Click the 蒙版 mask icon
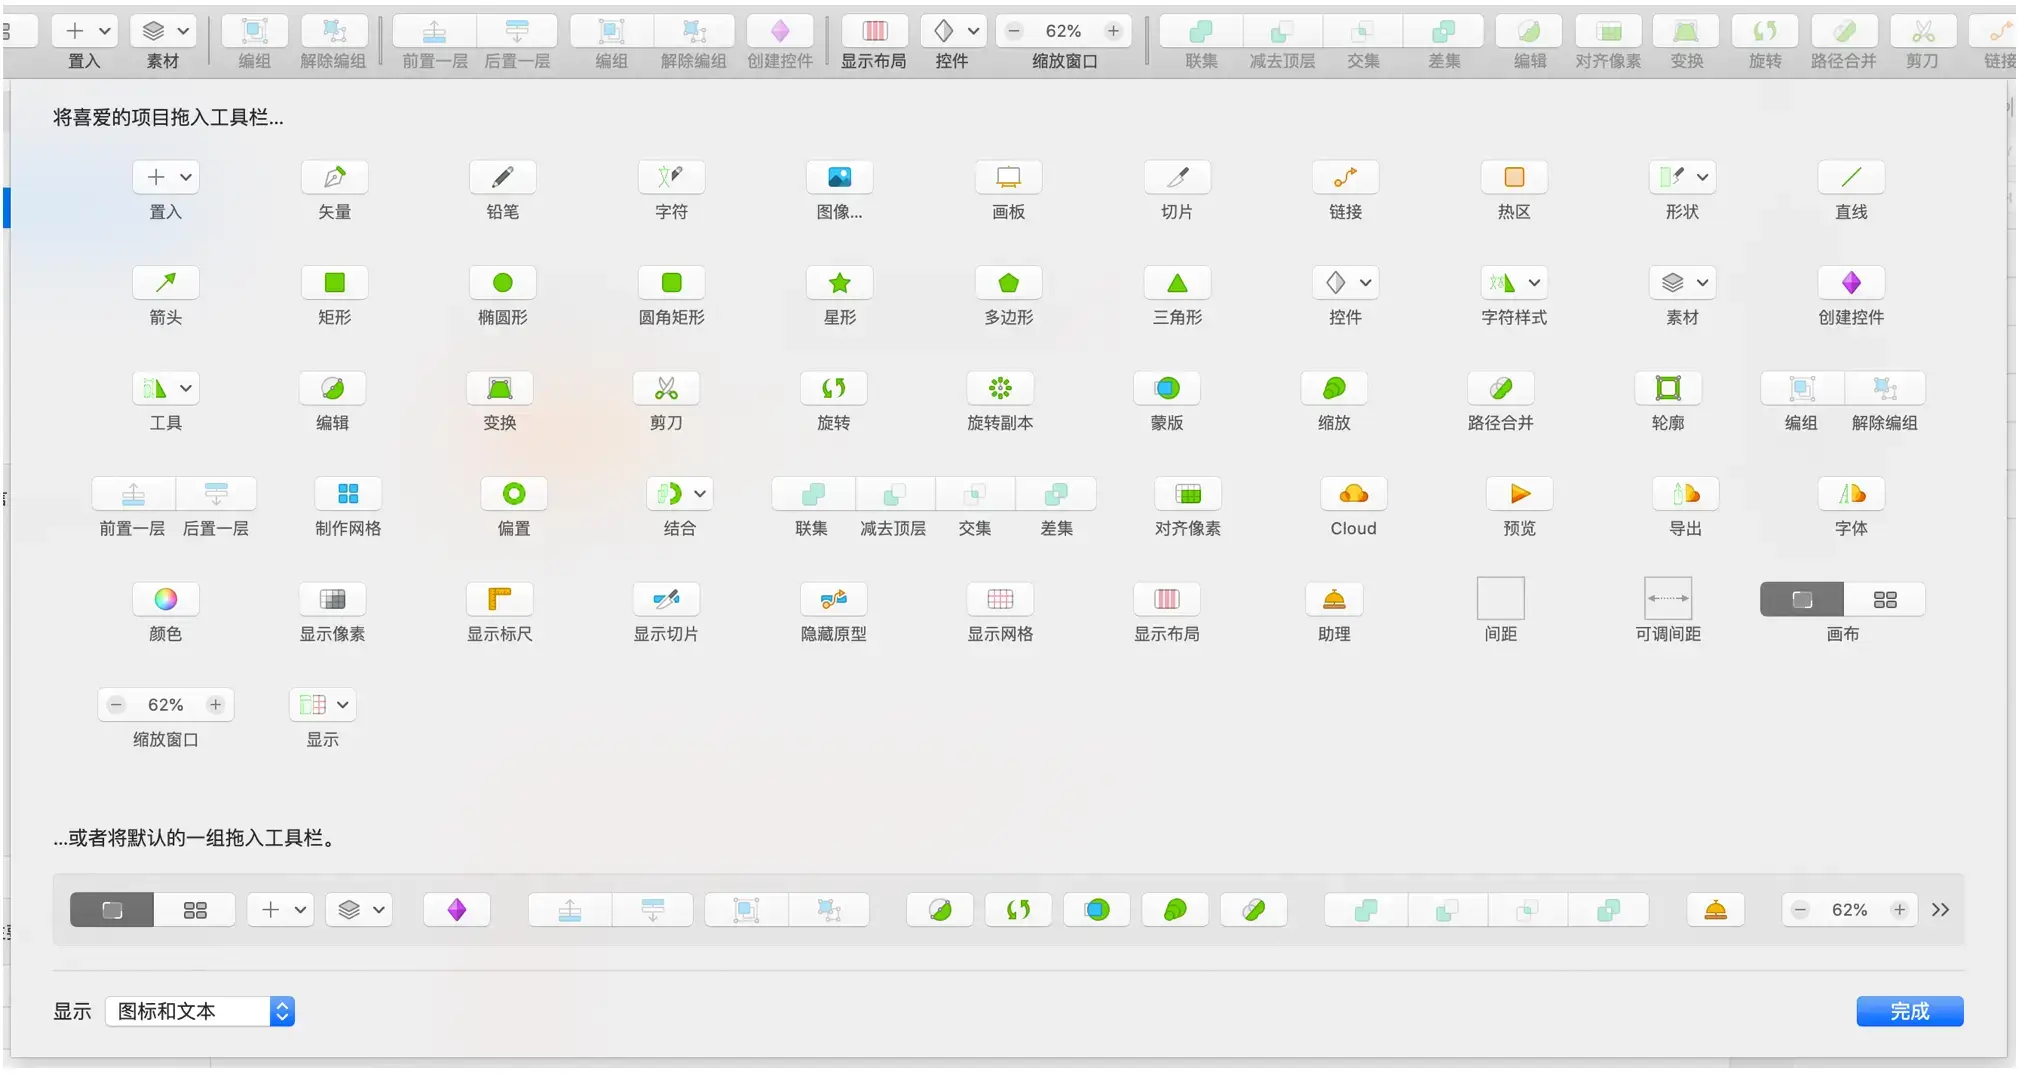Image resolution: width=2028 pixels, height=1076 pixels. 1167,388
